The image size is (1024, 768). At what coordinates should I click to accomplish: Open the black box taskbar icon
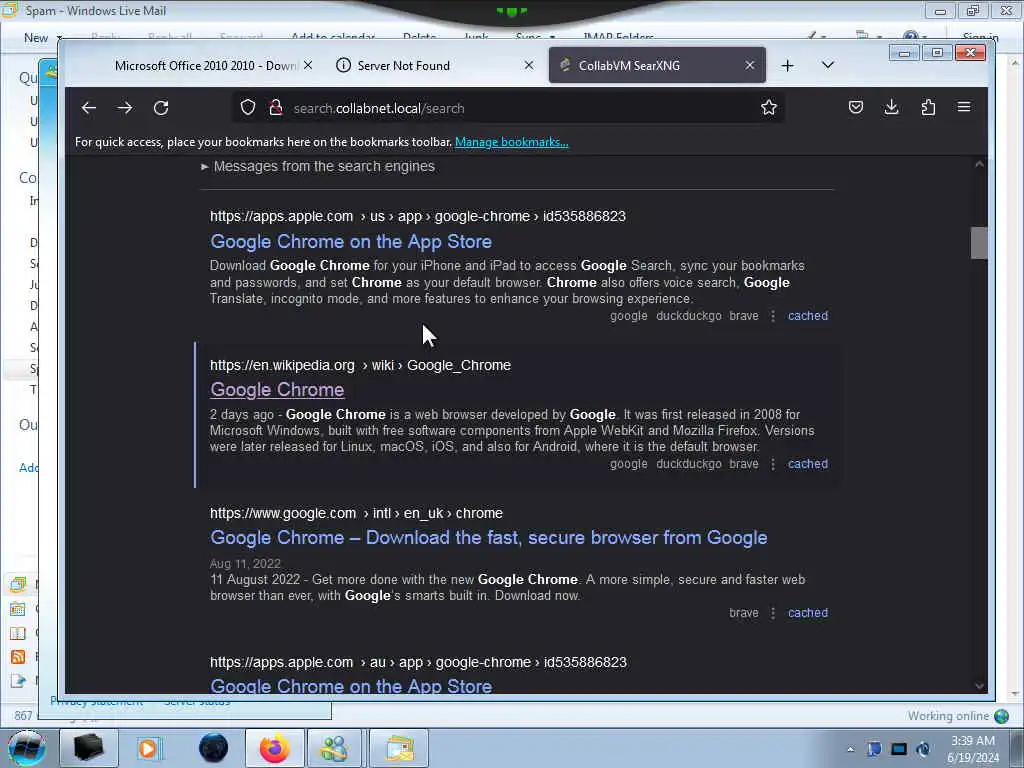[x=88, y=748]
